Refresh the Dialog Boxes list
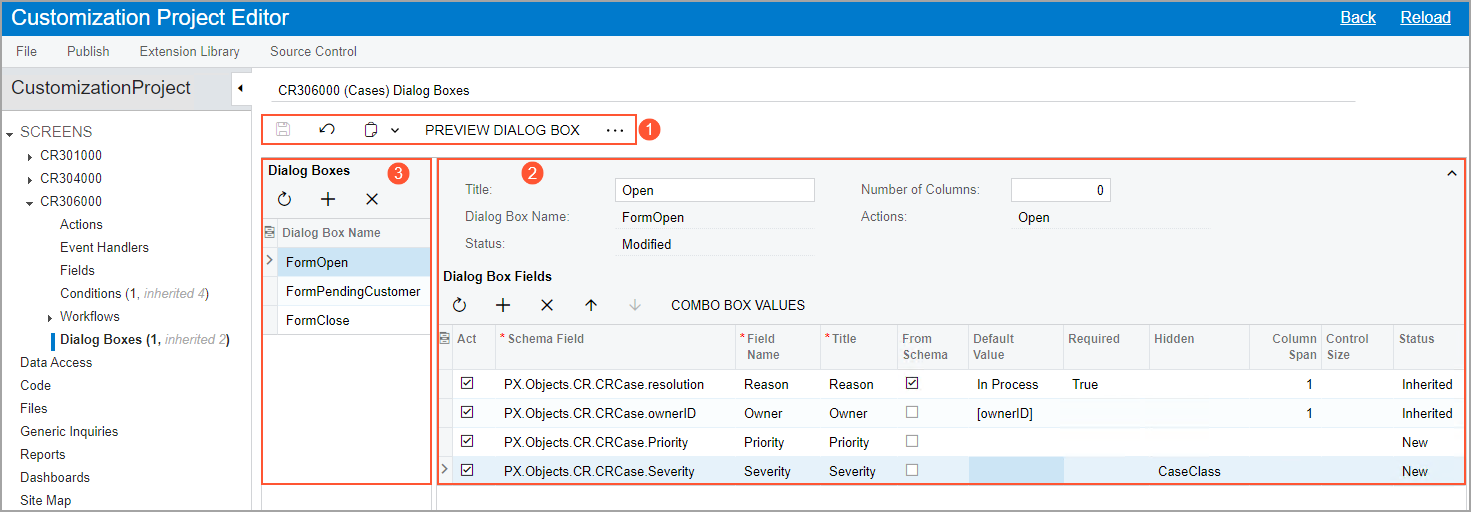 tap(284, 199)
